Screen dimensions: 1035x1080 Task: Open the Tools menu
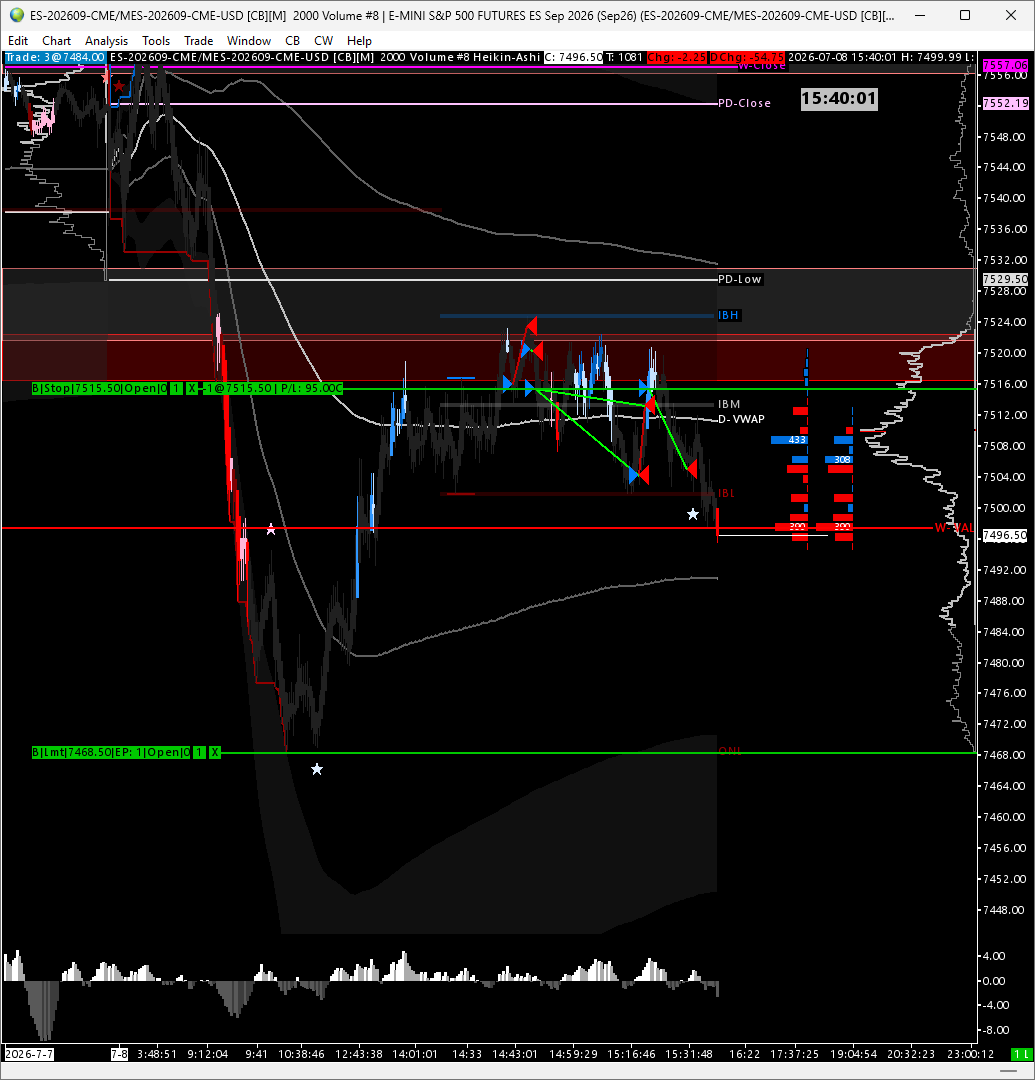click(x=156, y=41)
